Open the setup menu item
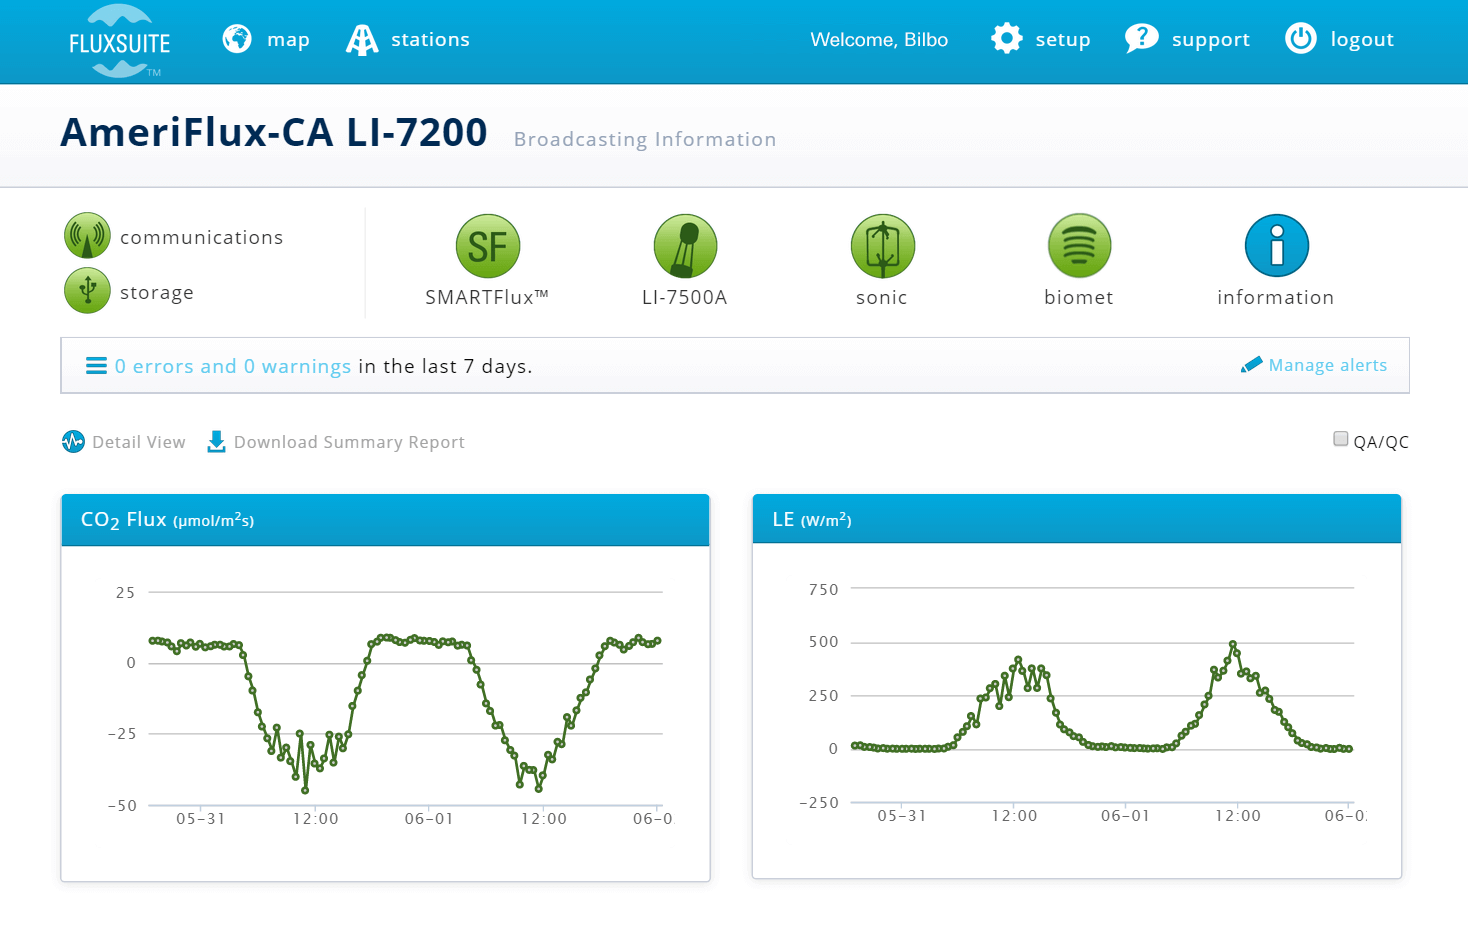The height and width of the screenshot is (944, 1468). pos(1063,40)
